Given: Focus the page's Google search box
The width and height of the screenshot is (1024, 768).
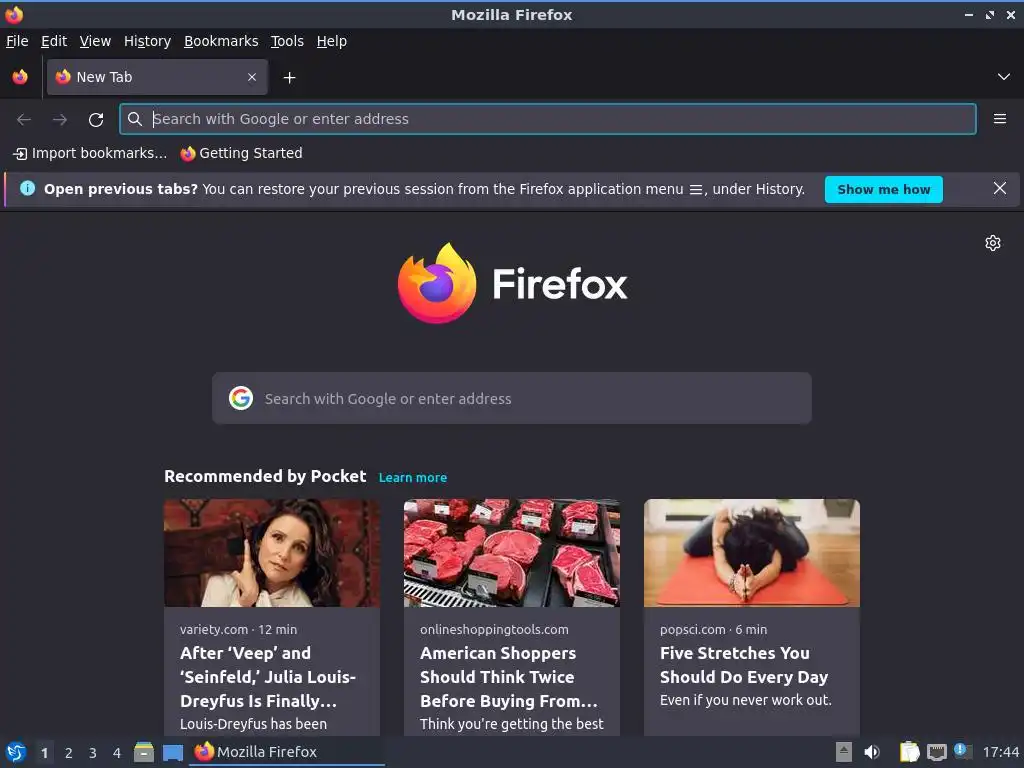Looking at the screenshot, I should pyautogui.click(x=512, y=398).
